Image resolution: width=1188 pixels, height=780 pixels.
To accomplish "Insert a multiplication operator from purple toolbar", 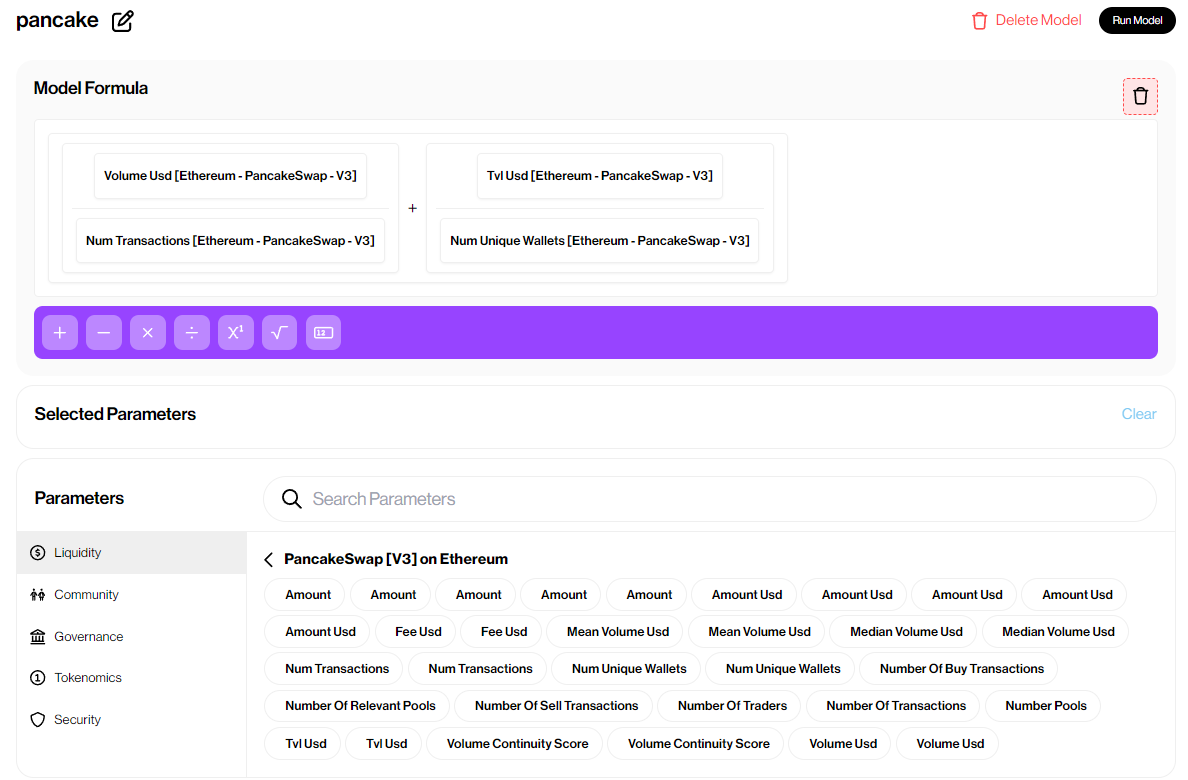I will coord(148,333).
